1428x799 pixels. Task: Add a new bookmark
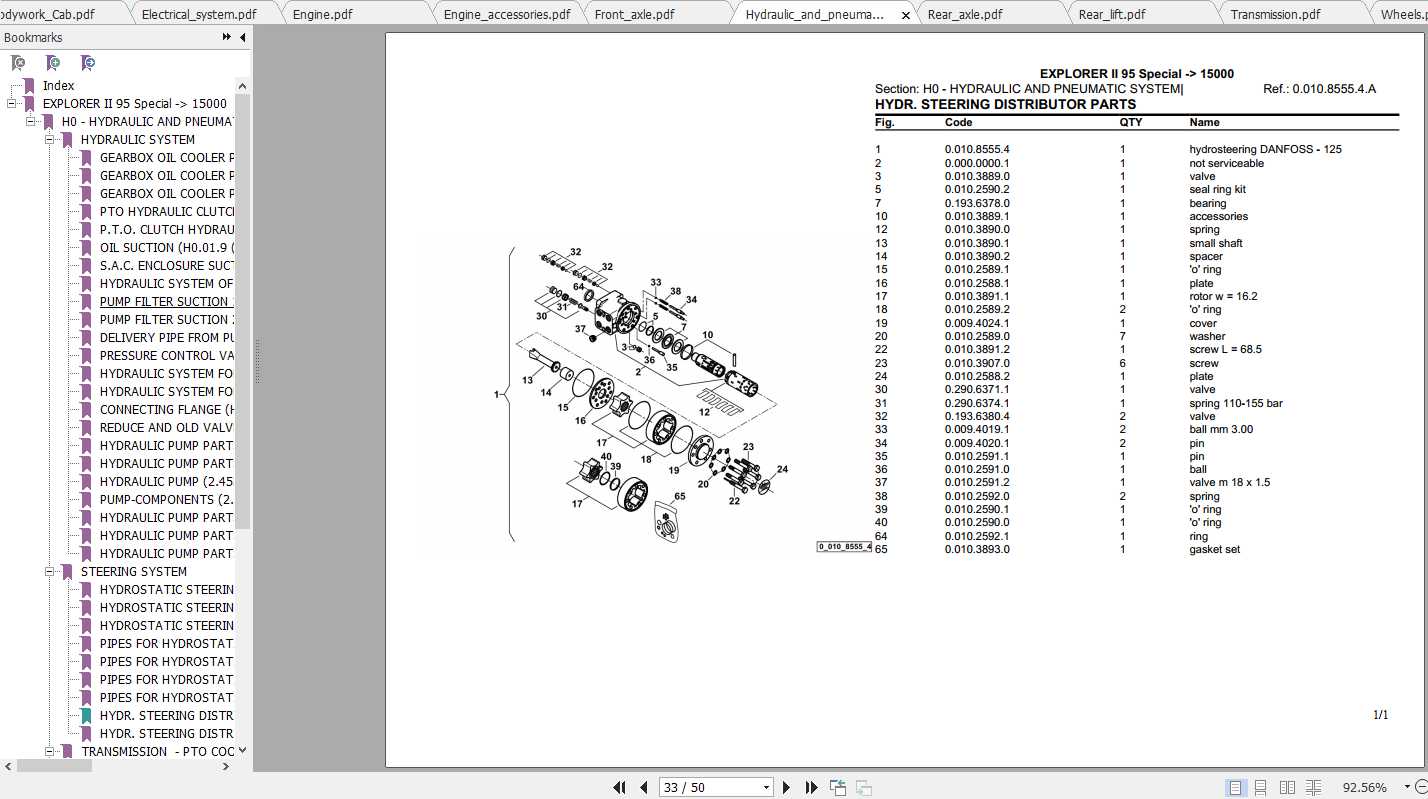53,62
